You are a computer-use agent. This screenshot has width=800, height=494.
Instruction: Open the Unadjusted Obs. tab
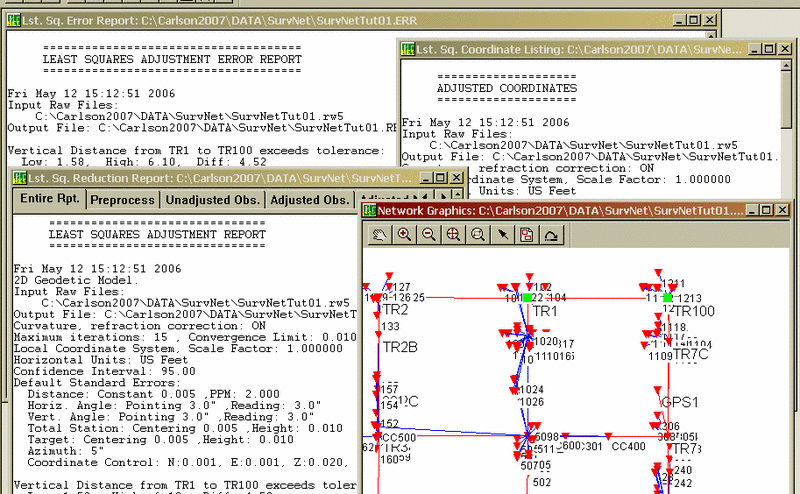tap(213, 200)
